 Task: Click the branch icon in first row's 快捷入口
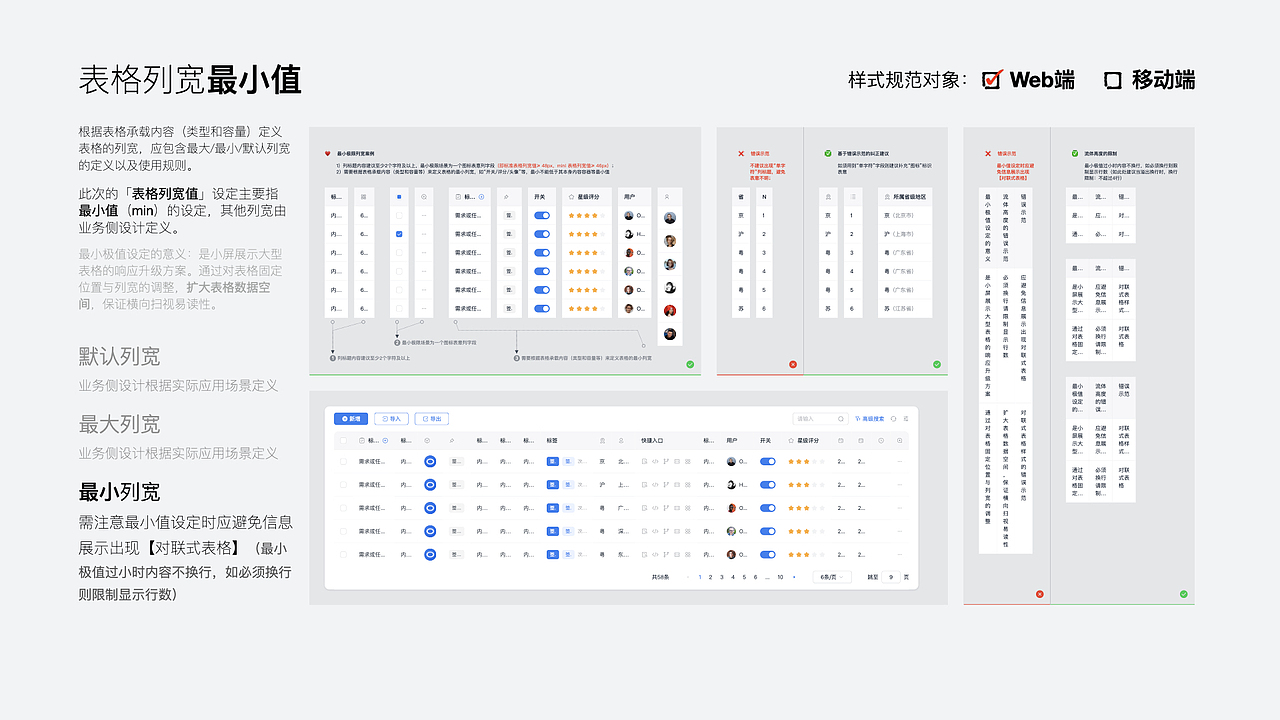665,462
